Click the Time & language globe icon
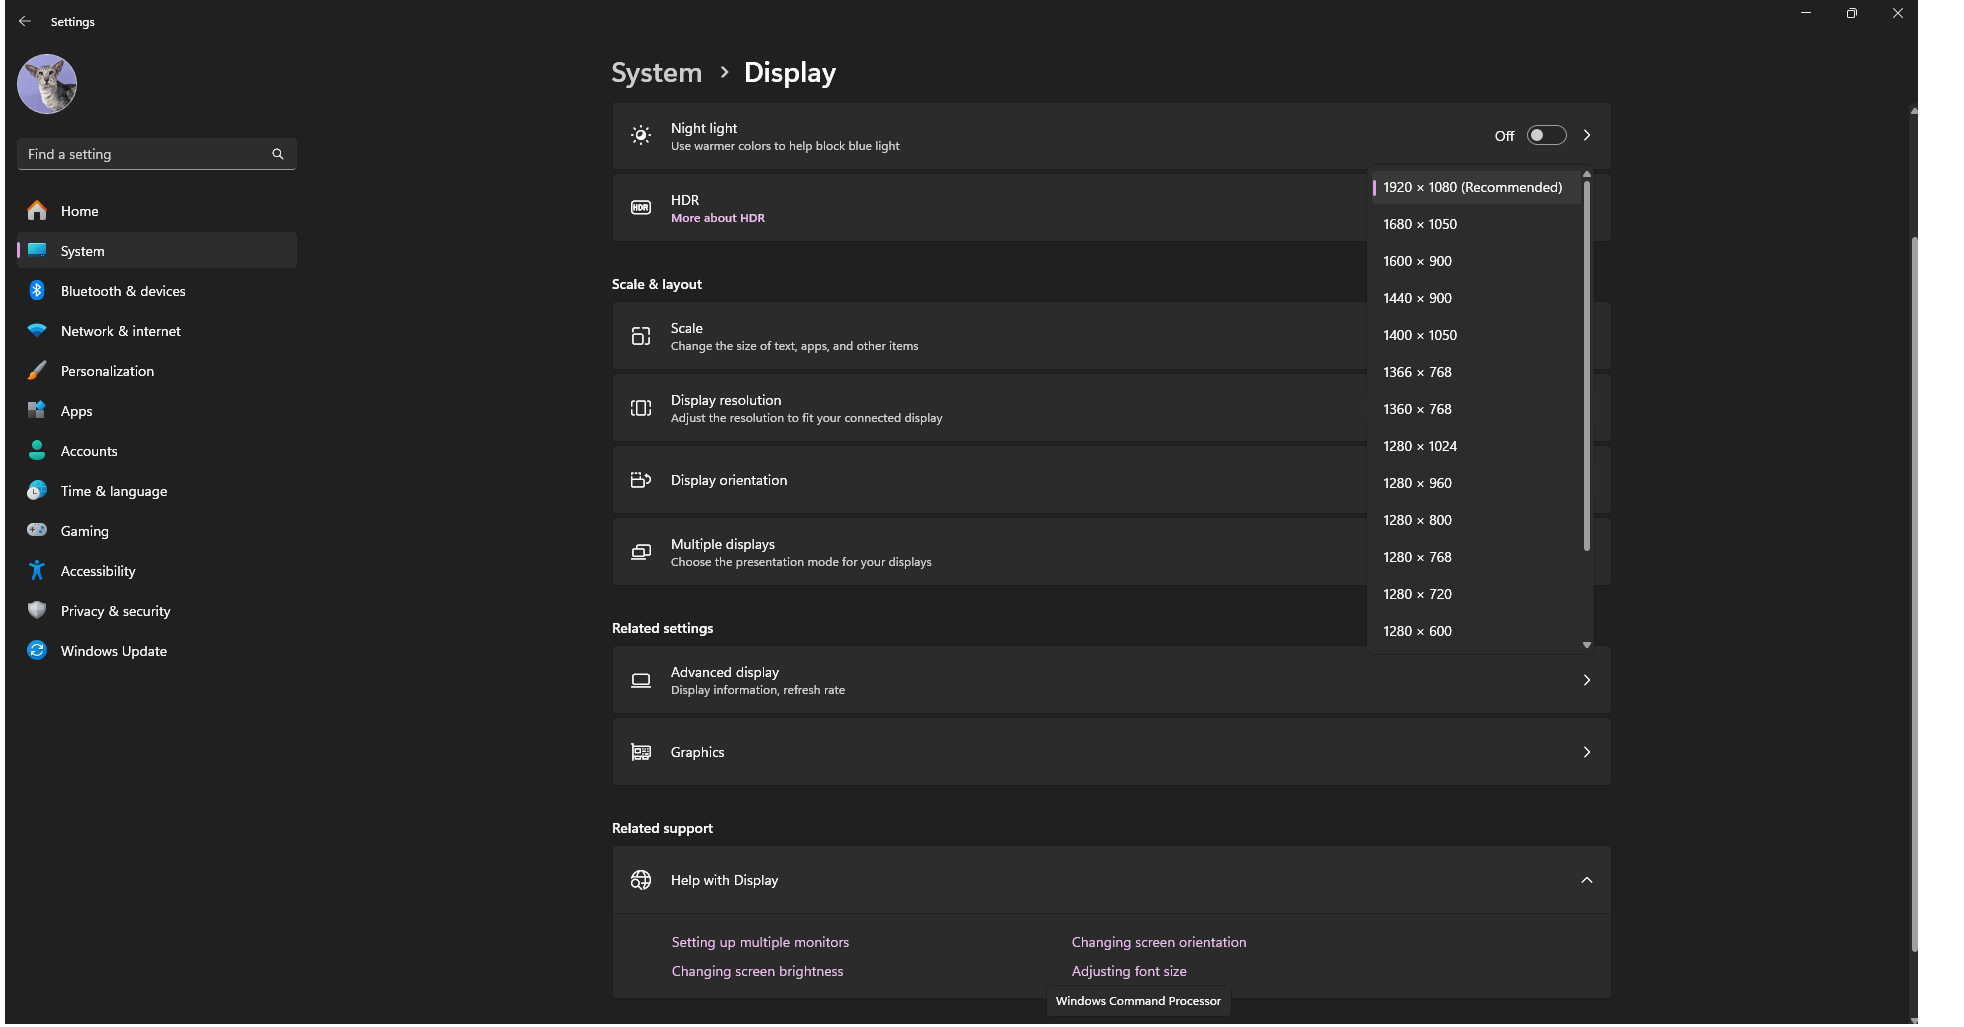 click(37, 490)
